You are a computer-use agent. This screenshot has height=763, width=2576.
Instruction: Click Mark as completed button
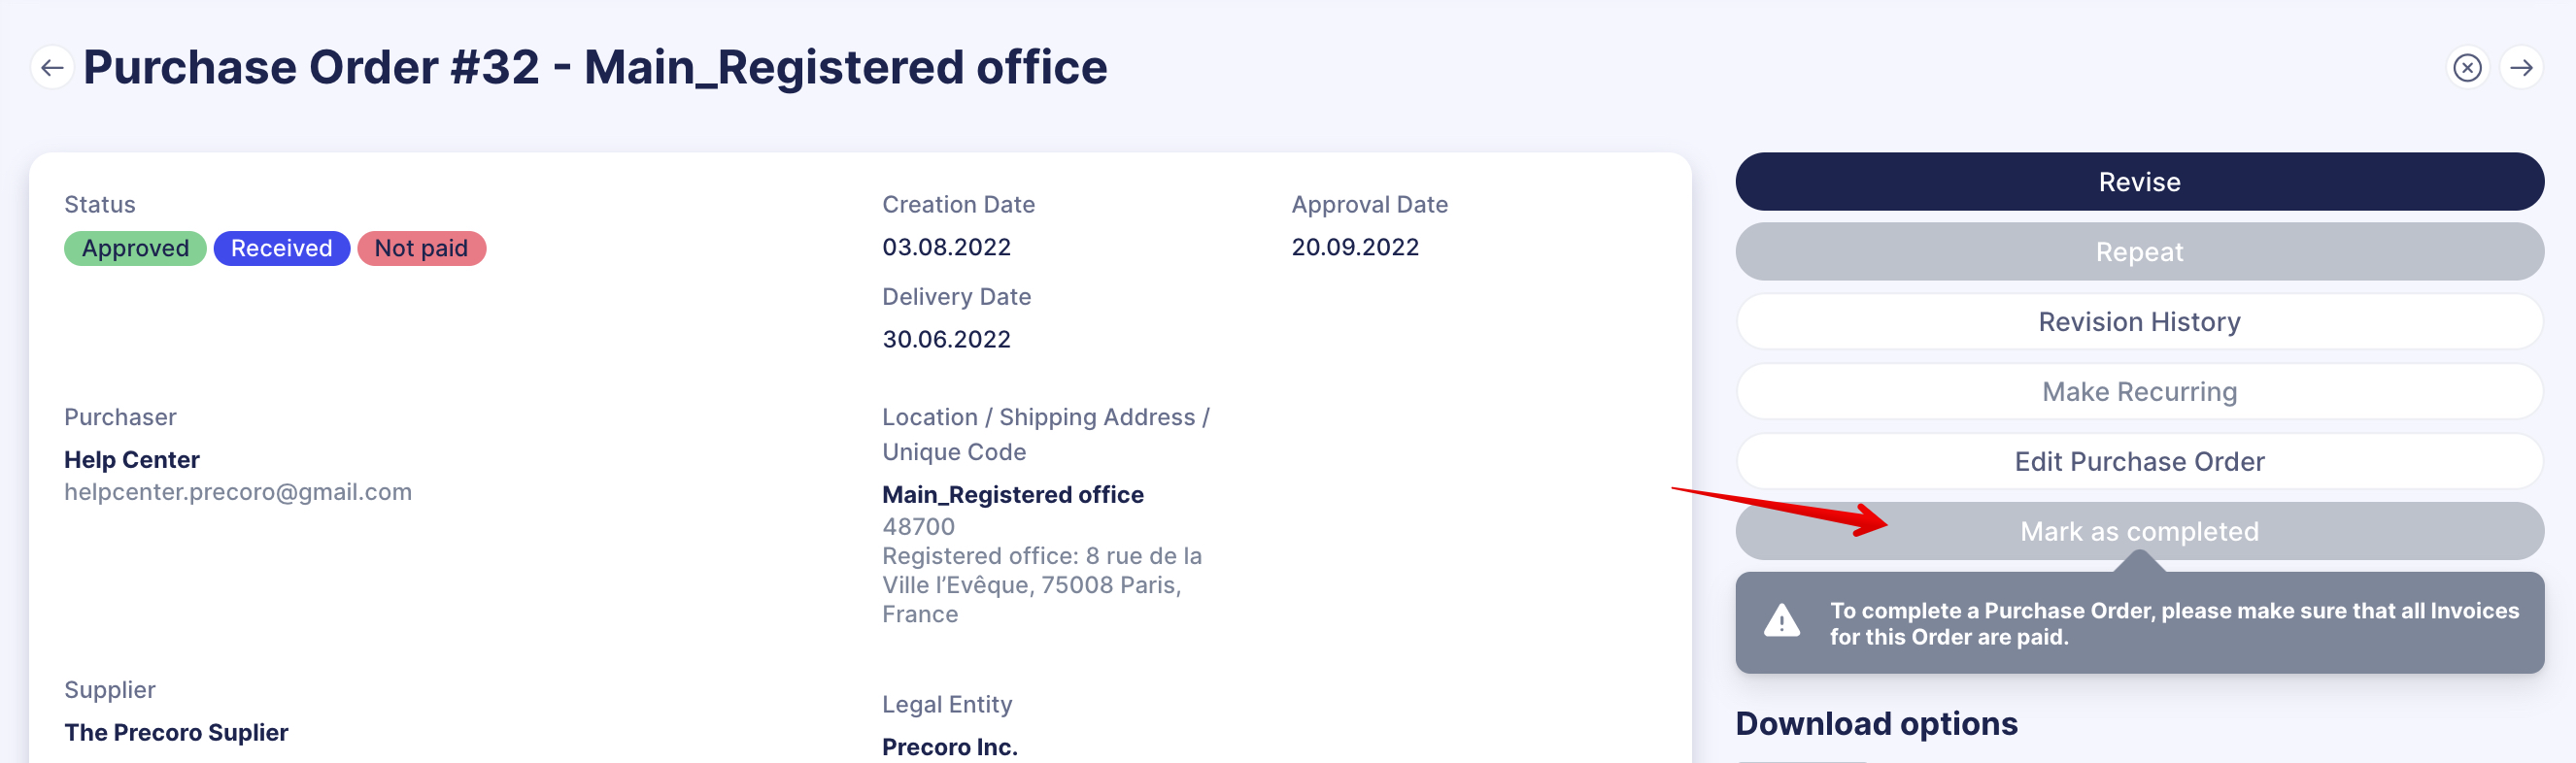[x=2139, y=532]
